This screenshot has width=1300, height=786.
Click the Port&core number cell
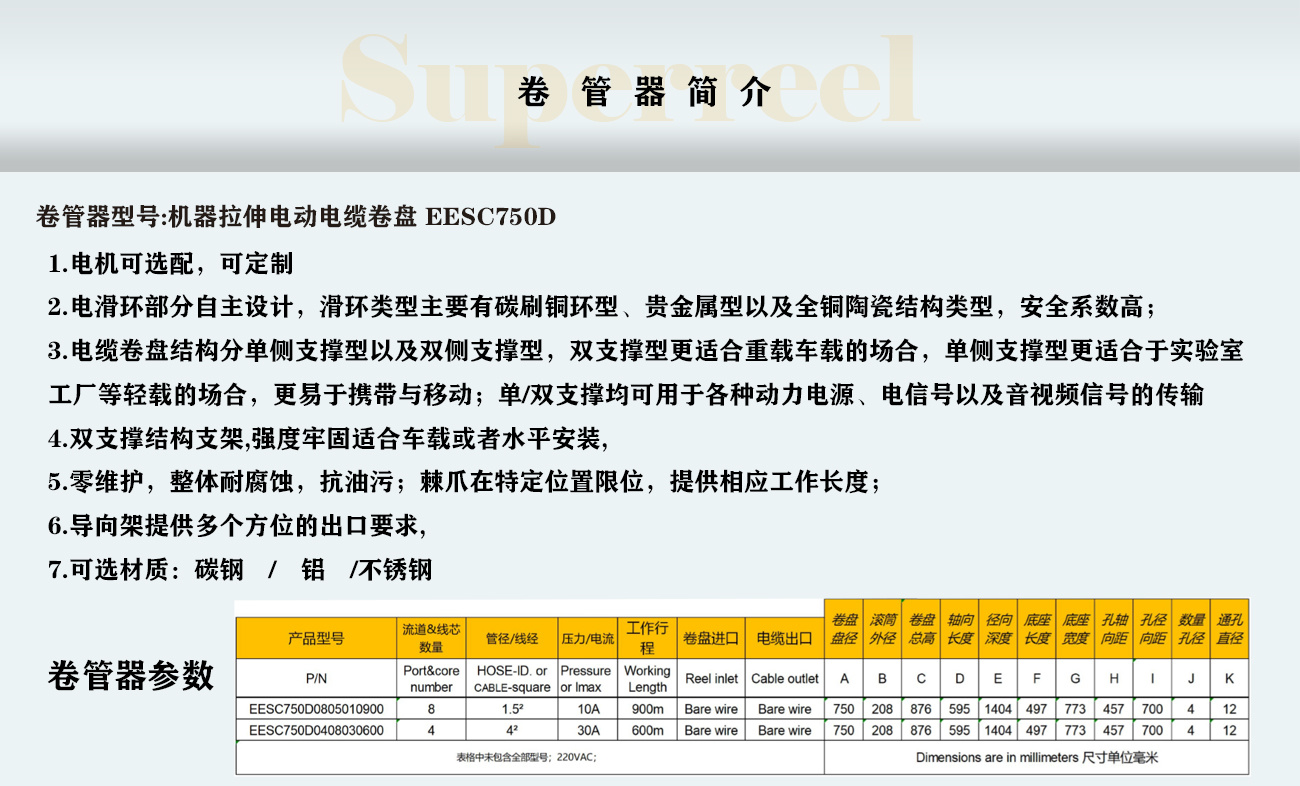point(431,678)
